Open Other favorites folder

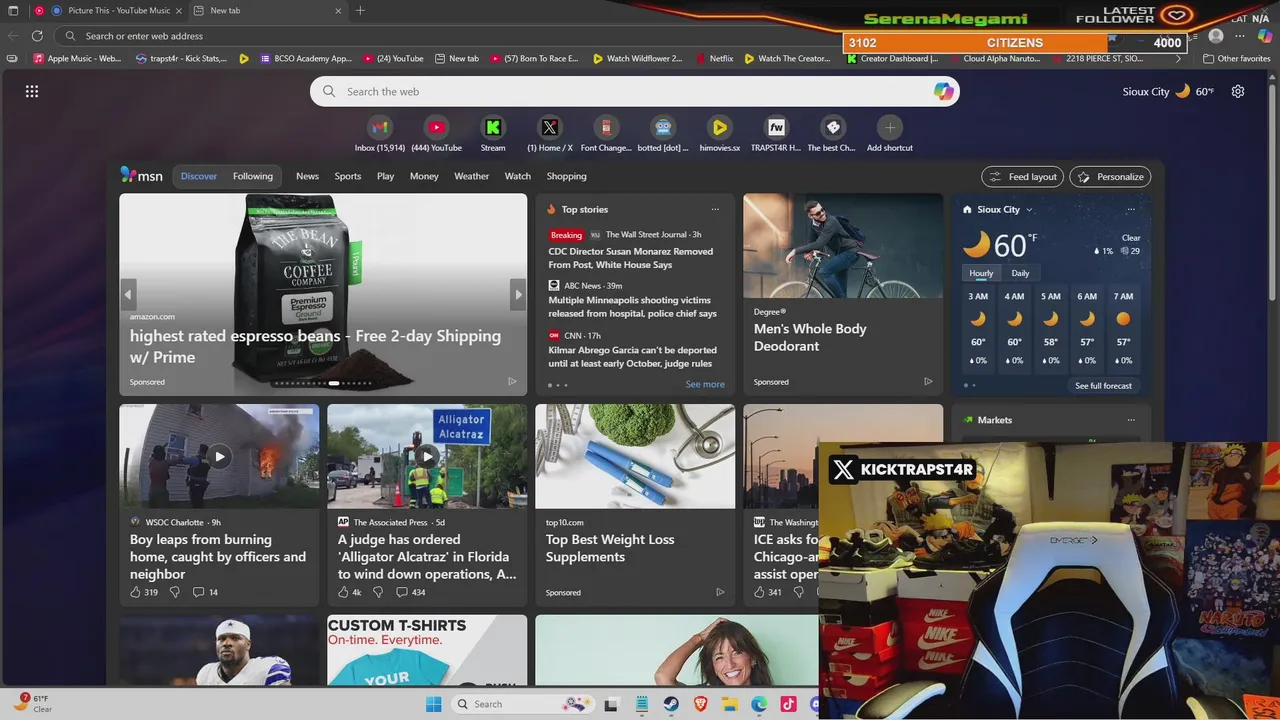click(x=1237, y=59)
